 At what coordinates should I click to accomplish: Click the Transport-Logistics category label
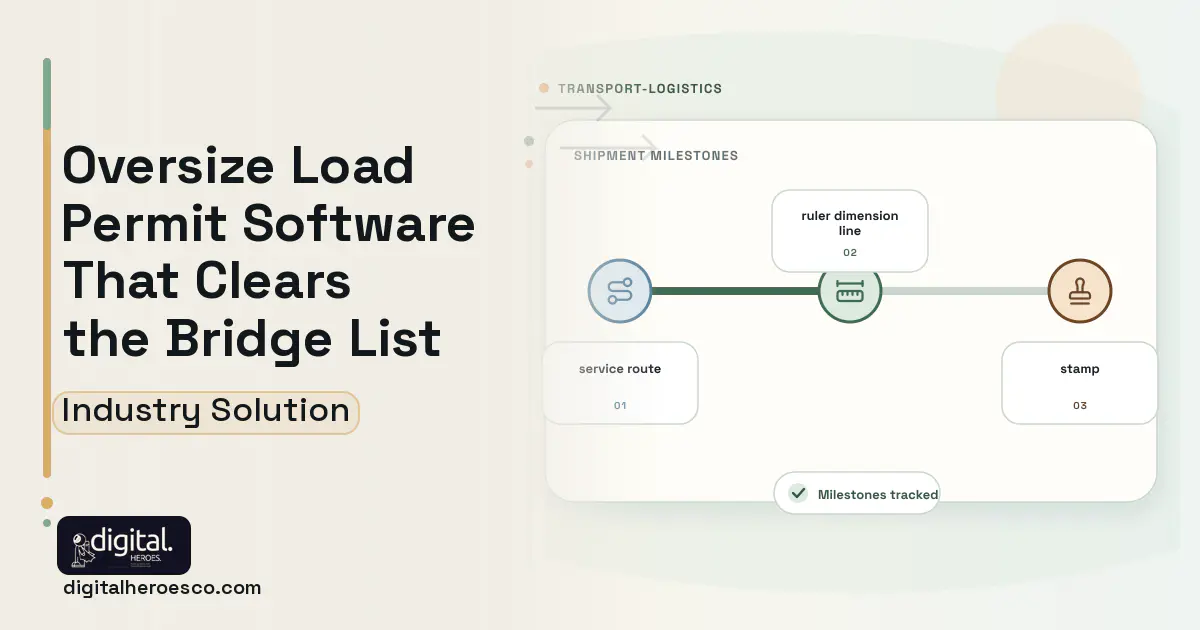[x=640, y=88]
